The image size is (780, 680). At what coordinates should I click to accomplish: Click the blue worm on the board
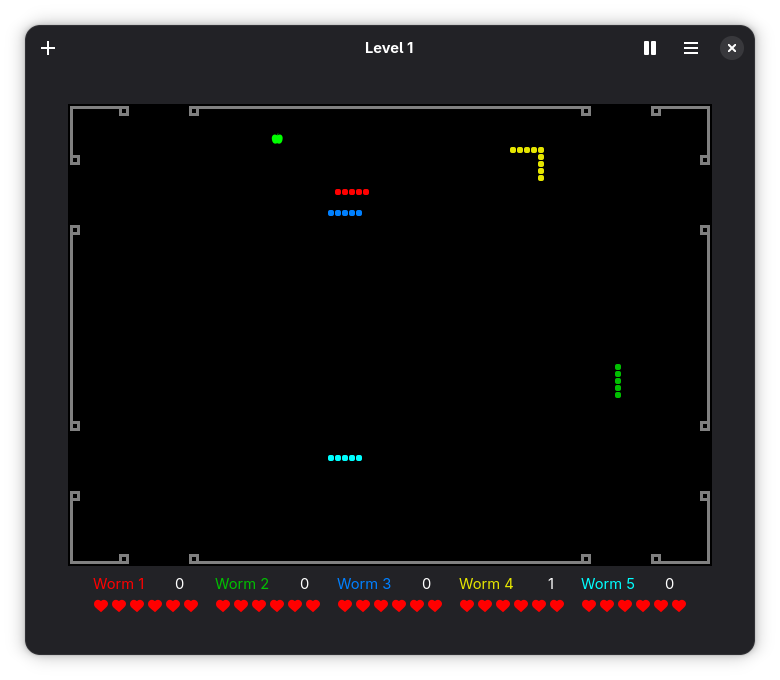(x=345, y=213)
